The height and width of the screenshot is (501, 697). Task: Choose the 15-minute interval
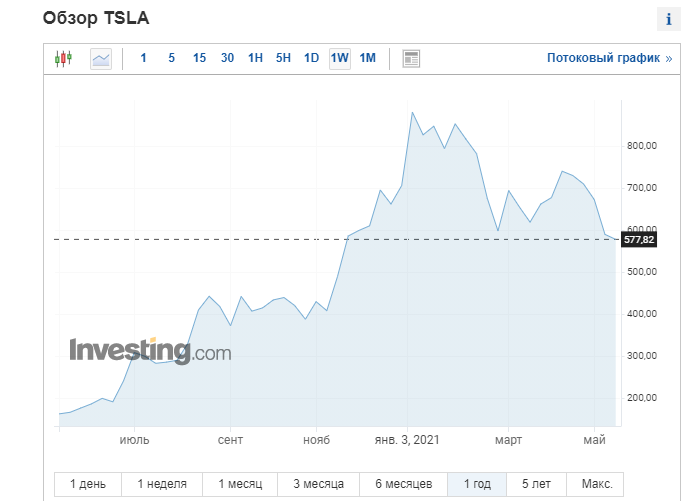(x=199, y=58)
